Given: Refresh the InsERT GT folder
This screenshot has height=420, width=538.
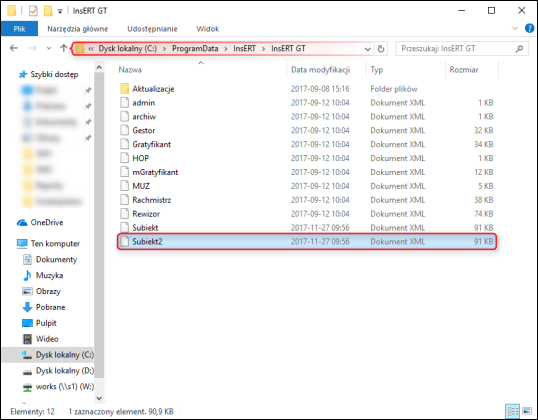Looking at the screenshot, I should coord(381,49).
